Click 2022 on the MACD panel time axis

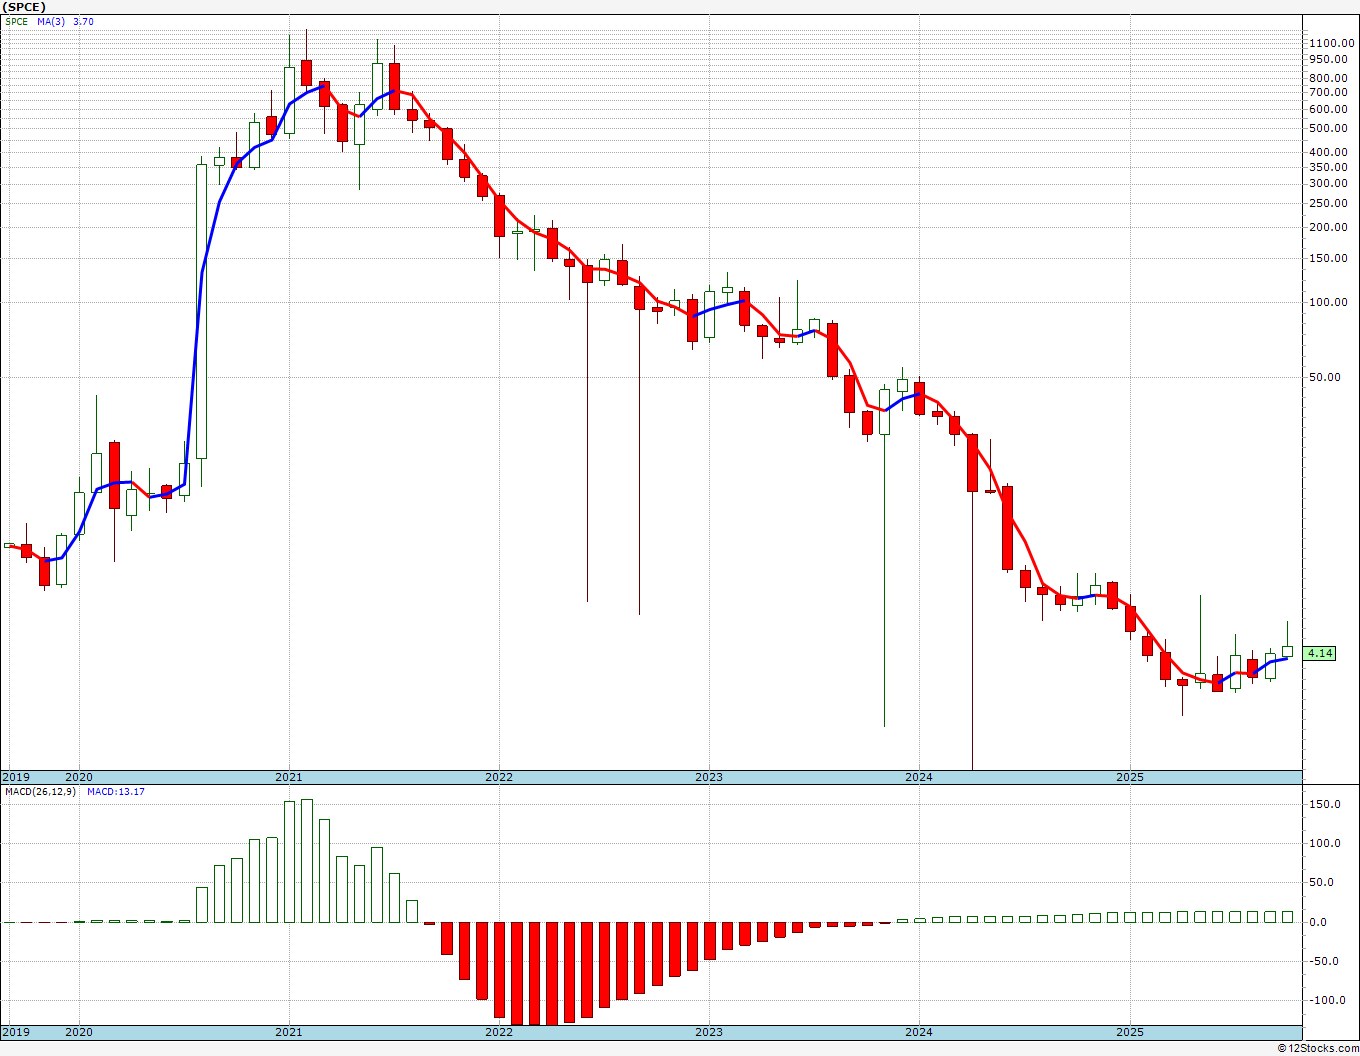coord(498,1032)
